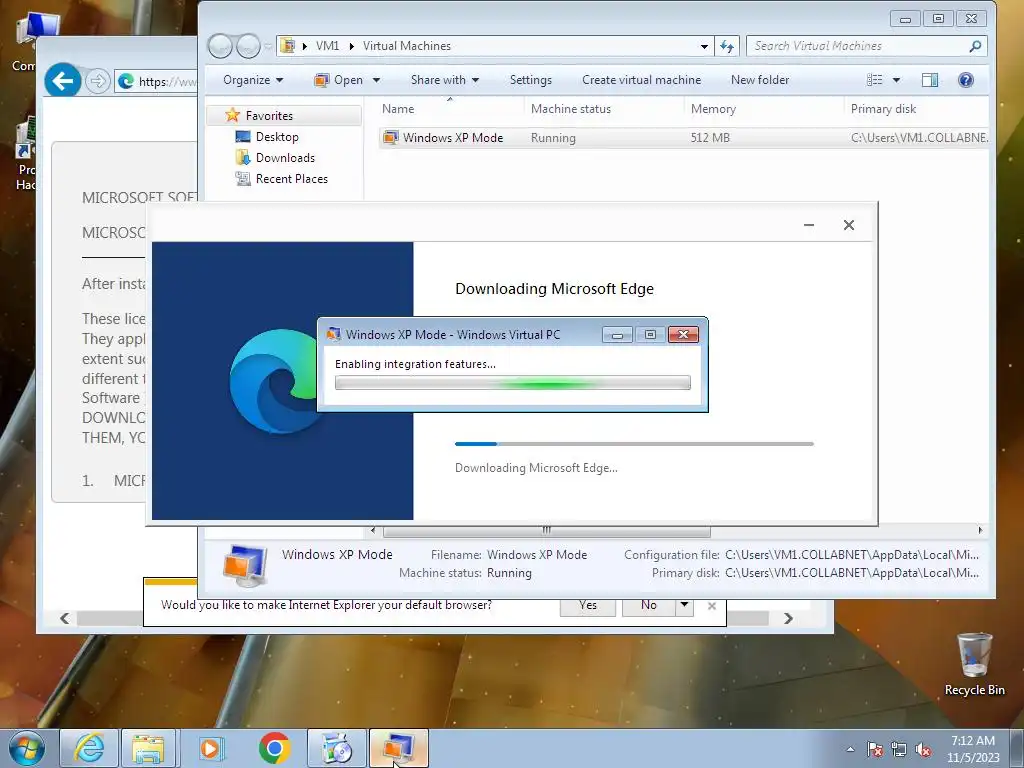1024x768 pixels.
Task: Expand breadcrumb arrow after VM1
Action: point(351,46)
